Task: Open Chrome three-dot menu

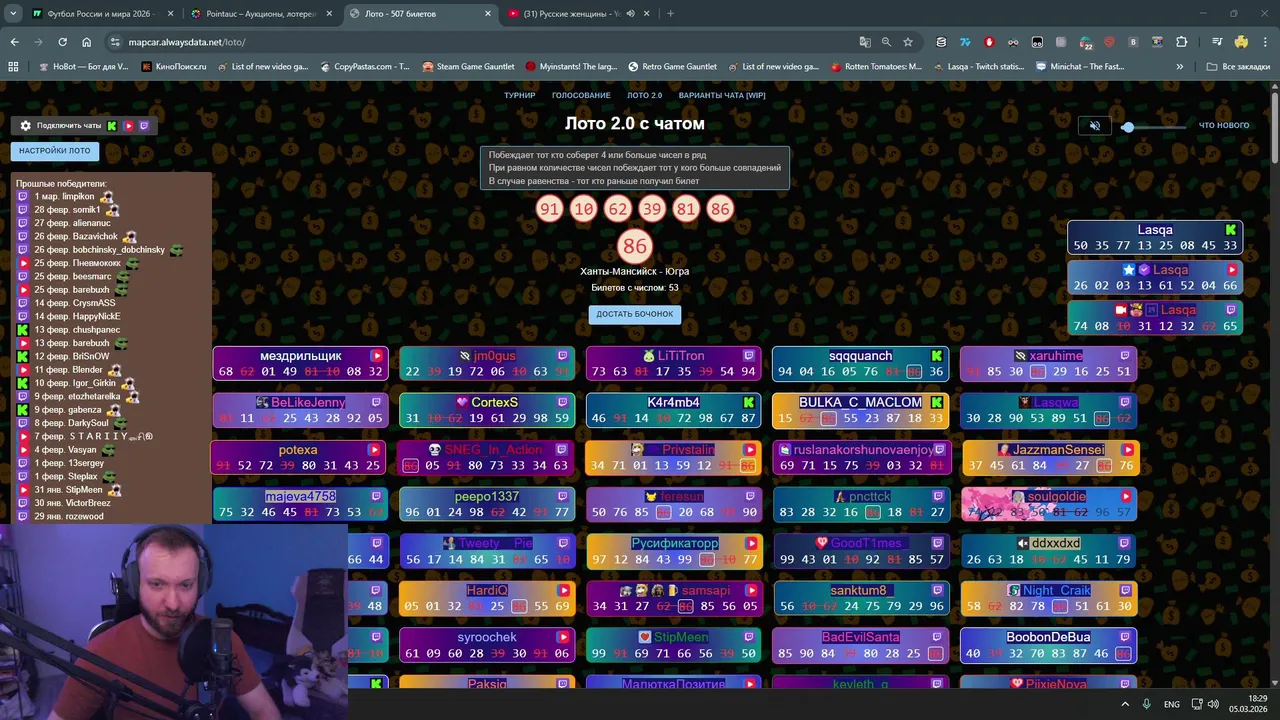Action: pos(1266,42)
